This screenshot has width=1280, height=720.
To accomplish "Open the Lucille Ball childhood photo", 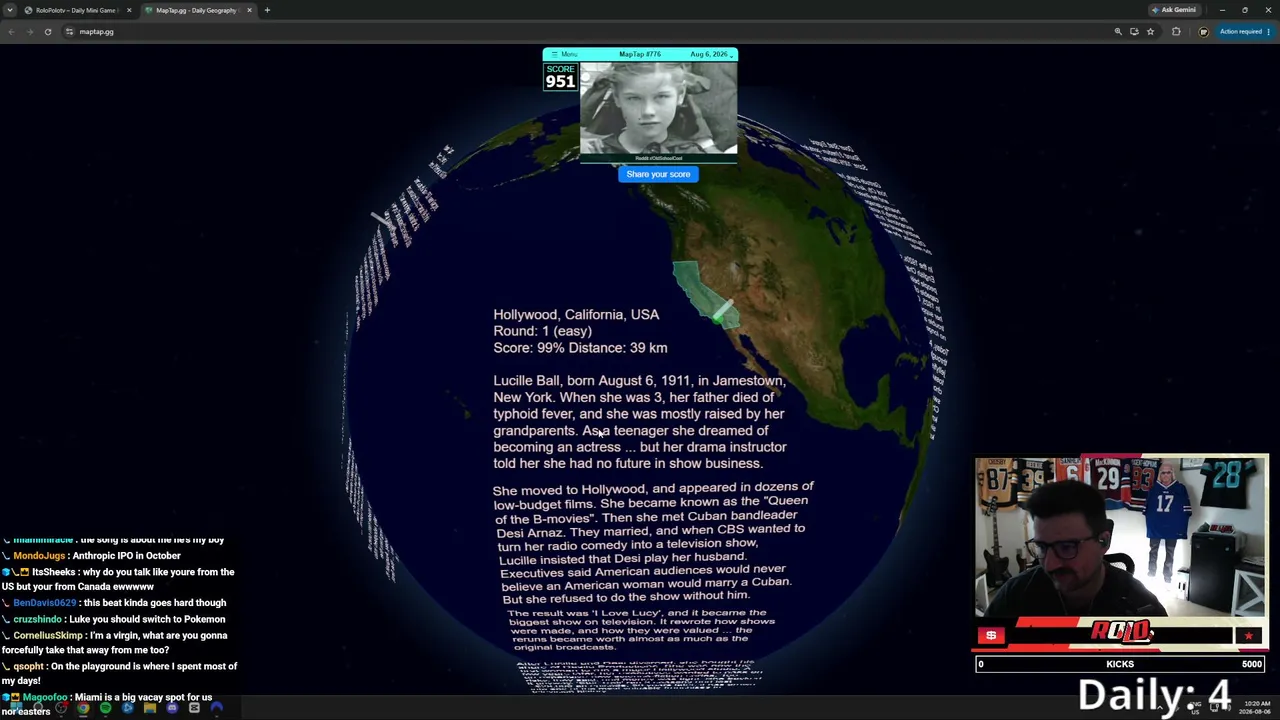I will pyautogui.click(x=658, y=110).
